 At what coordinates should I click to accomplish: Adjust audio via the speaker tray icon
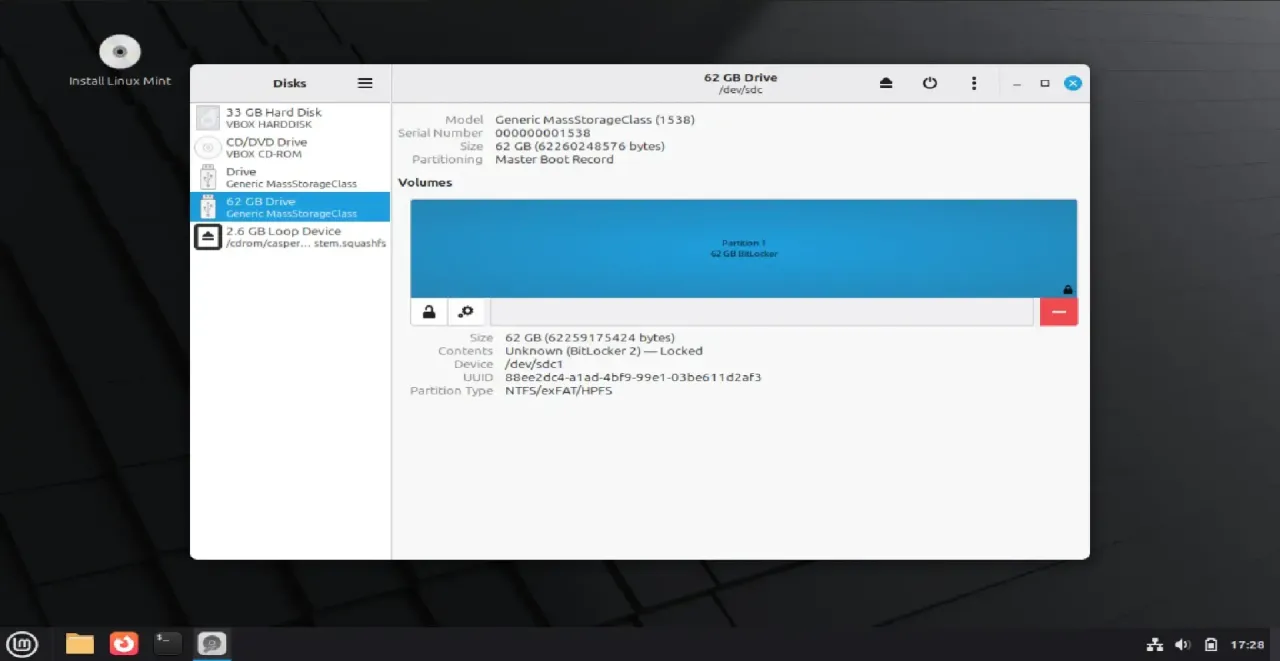tap(1183, 644)
